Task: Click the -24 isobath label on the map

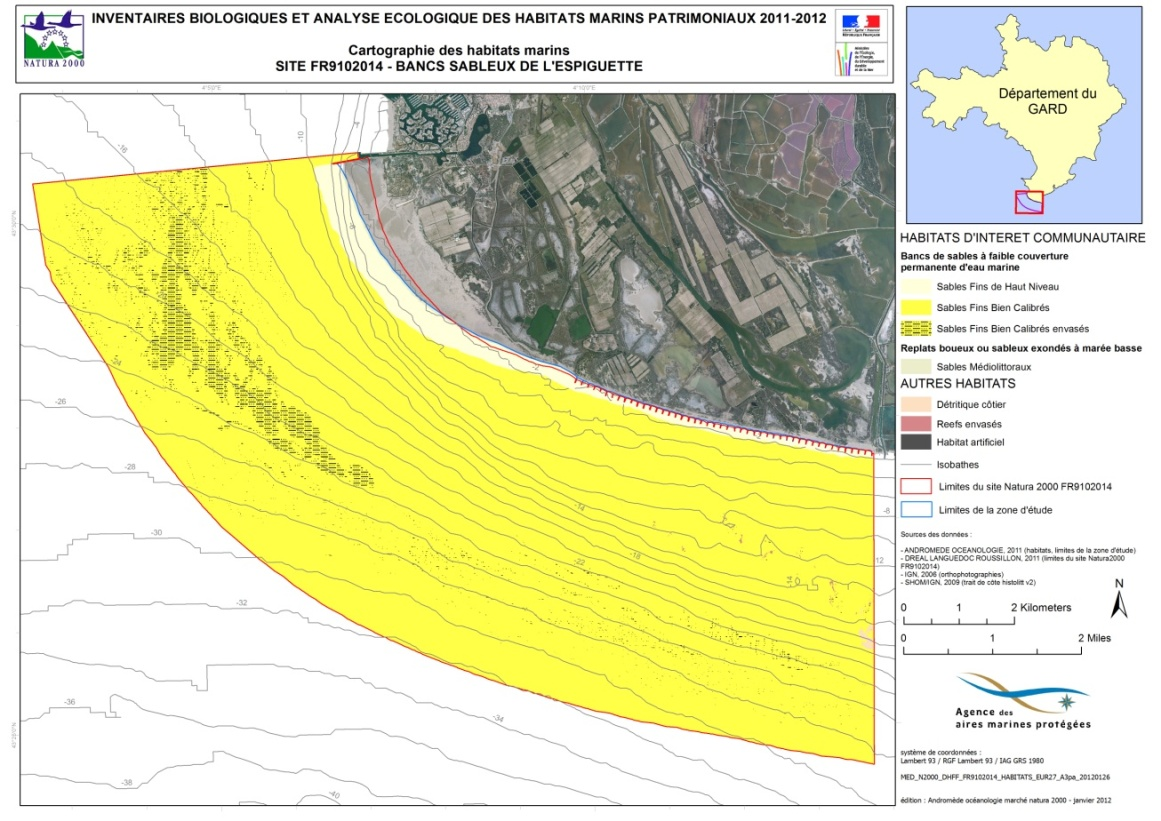Action: pyautogui.click(x=116, y=363)
